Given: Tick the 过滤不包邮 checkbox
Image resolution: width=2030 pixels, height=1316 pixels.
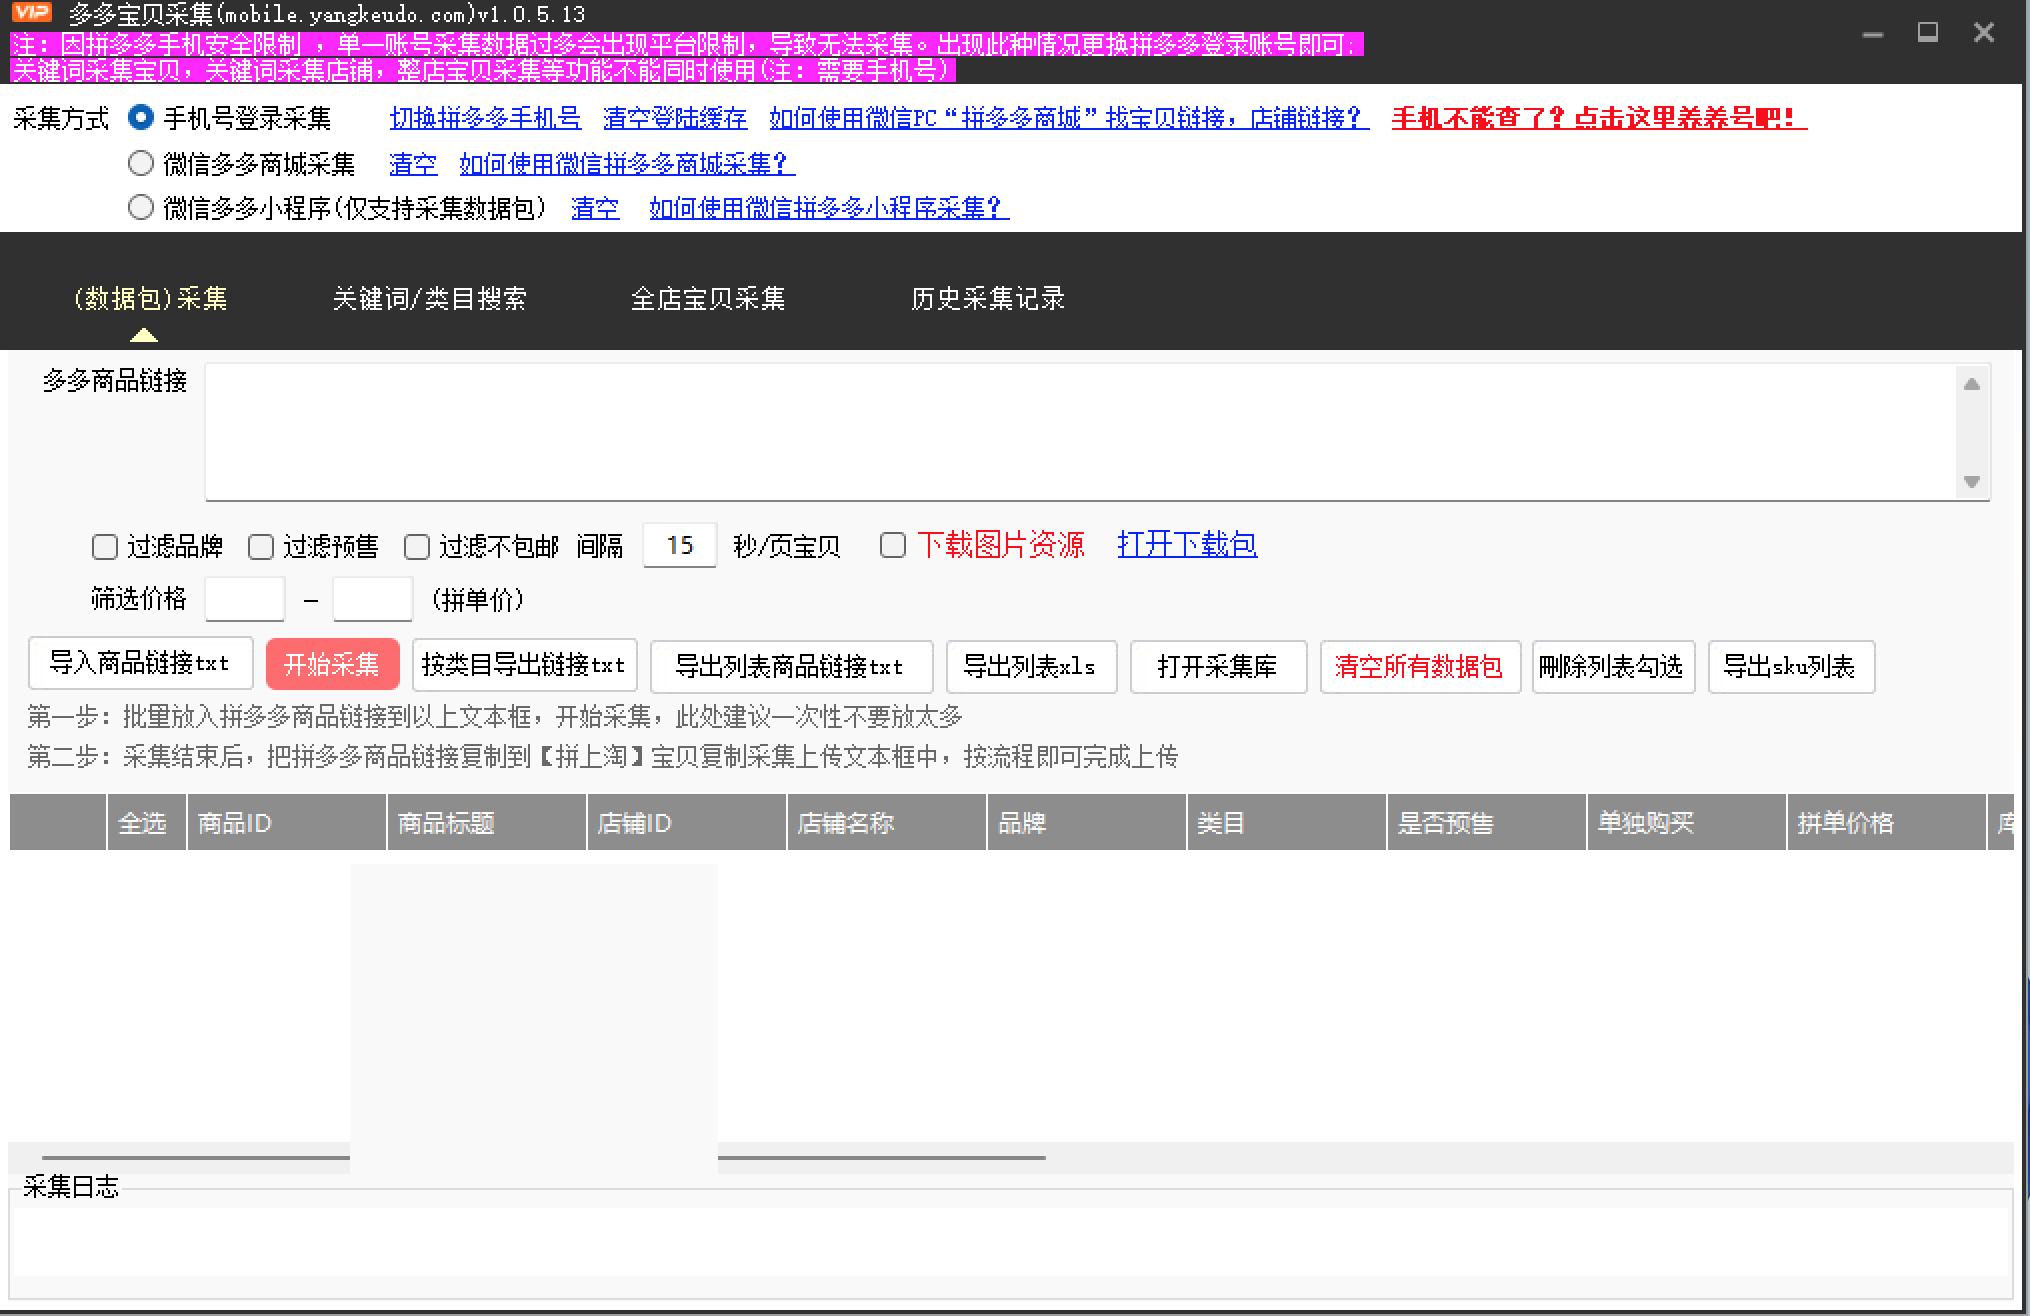Looking at the screenshot, I should [417, 547].
